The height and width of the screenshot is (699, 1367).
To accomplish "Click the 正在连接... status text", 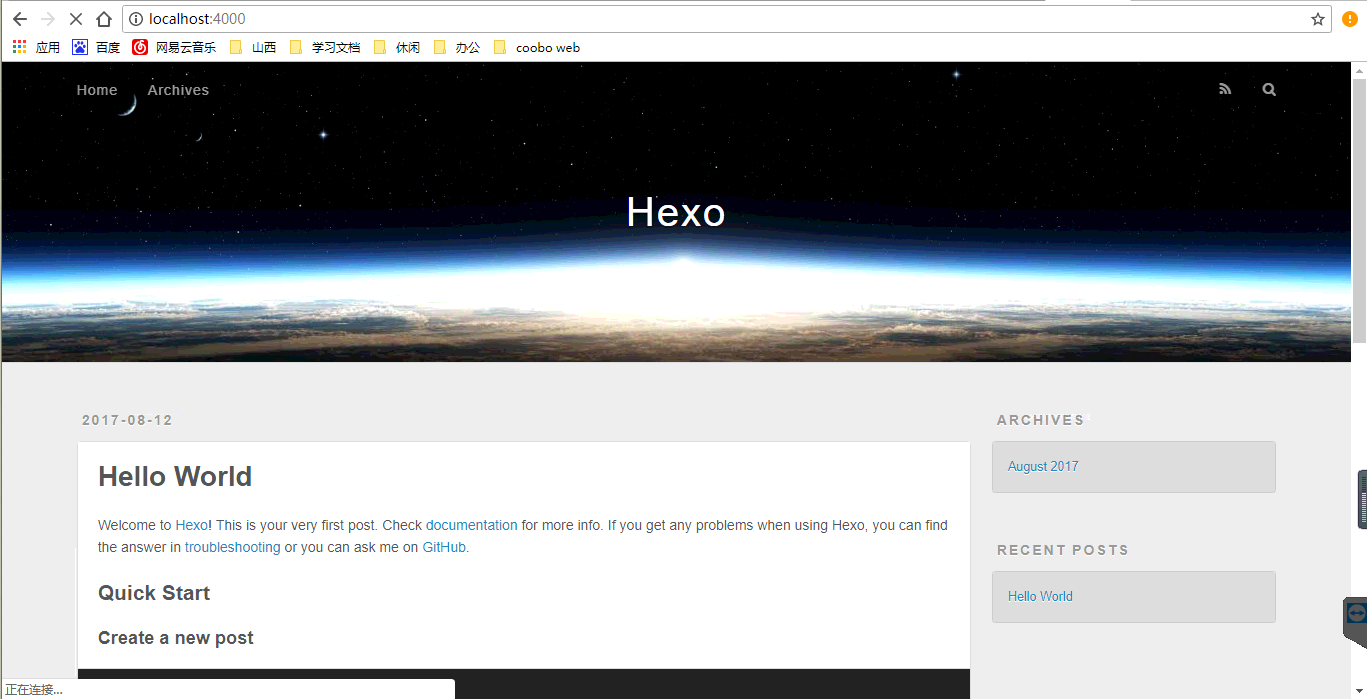I will coord(34,690).
